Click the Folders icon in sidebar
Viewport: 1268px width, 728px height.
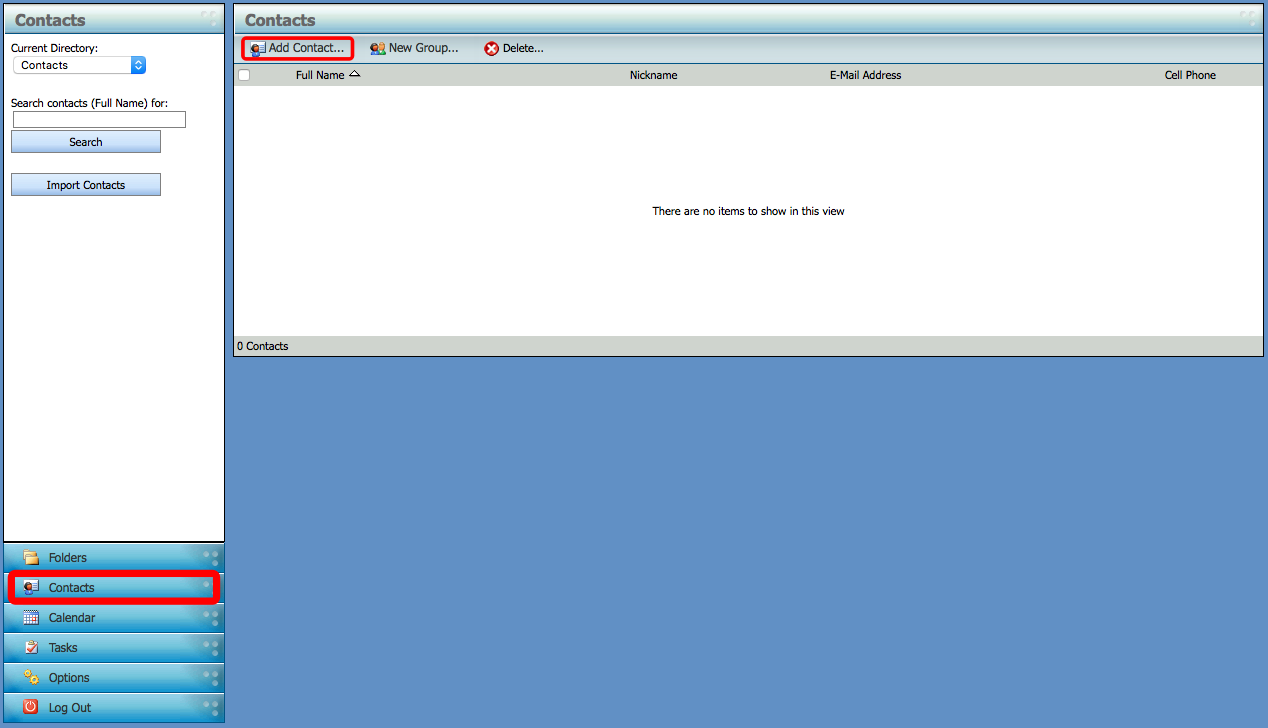pyautogui.click(x=31, y=558)
